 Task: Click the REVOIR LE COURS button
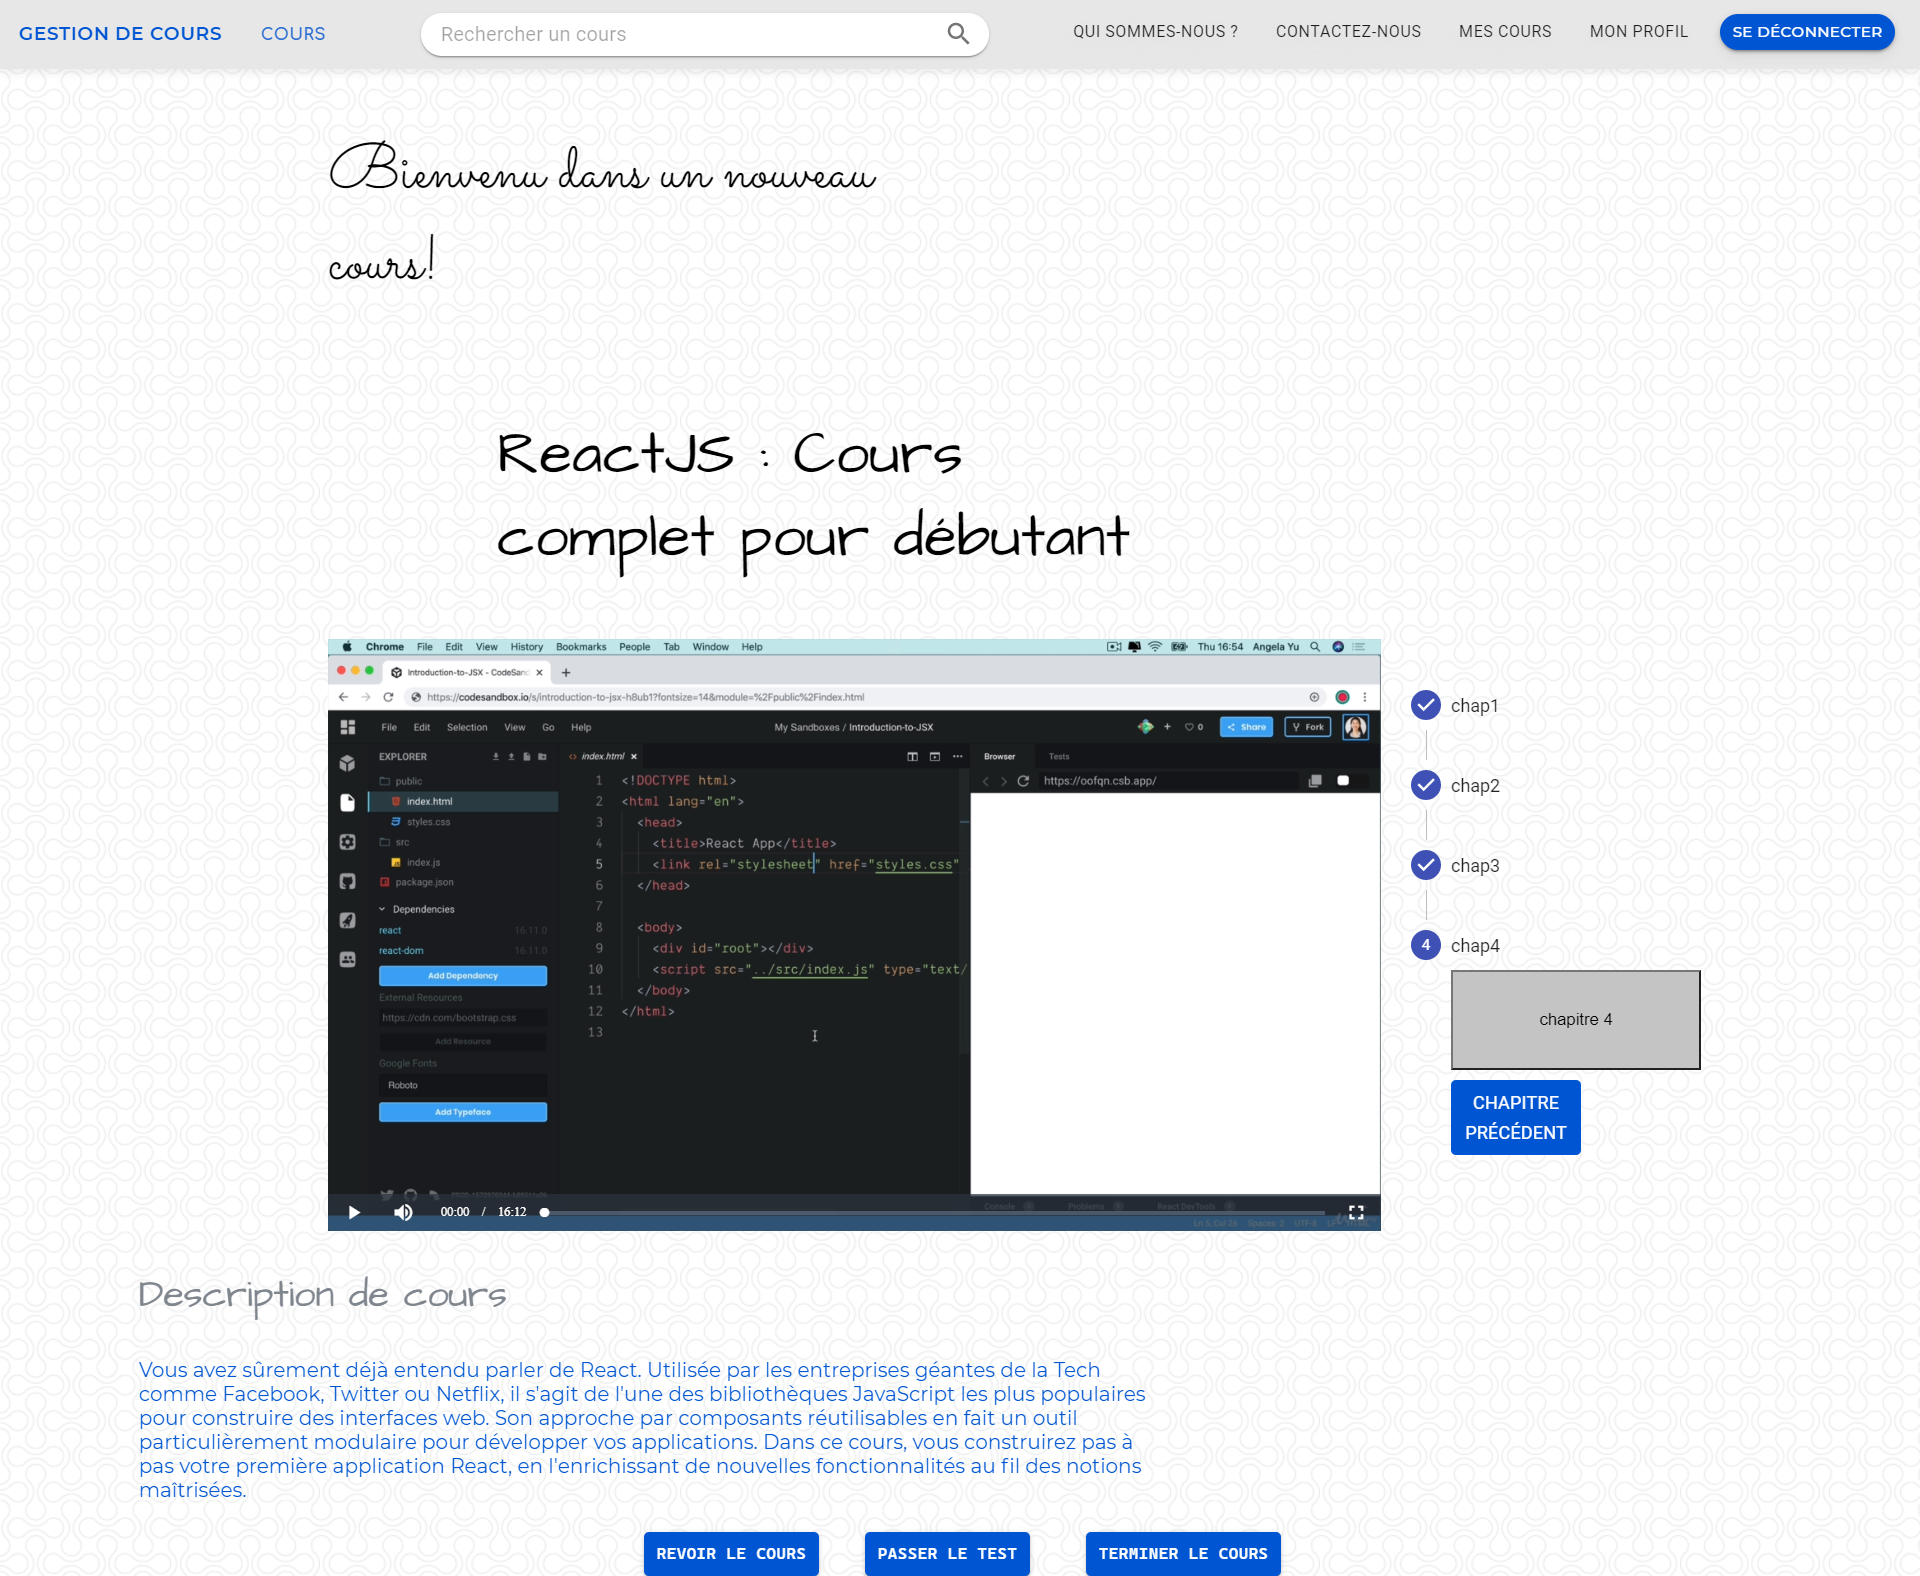[x=731, y=1553]
